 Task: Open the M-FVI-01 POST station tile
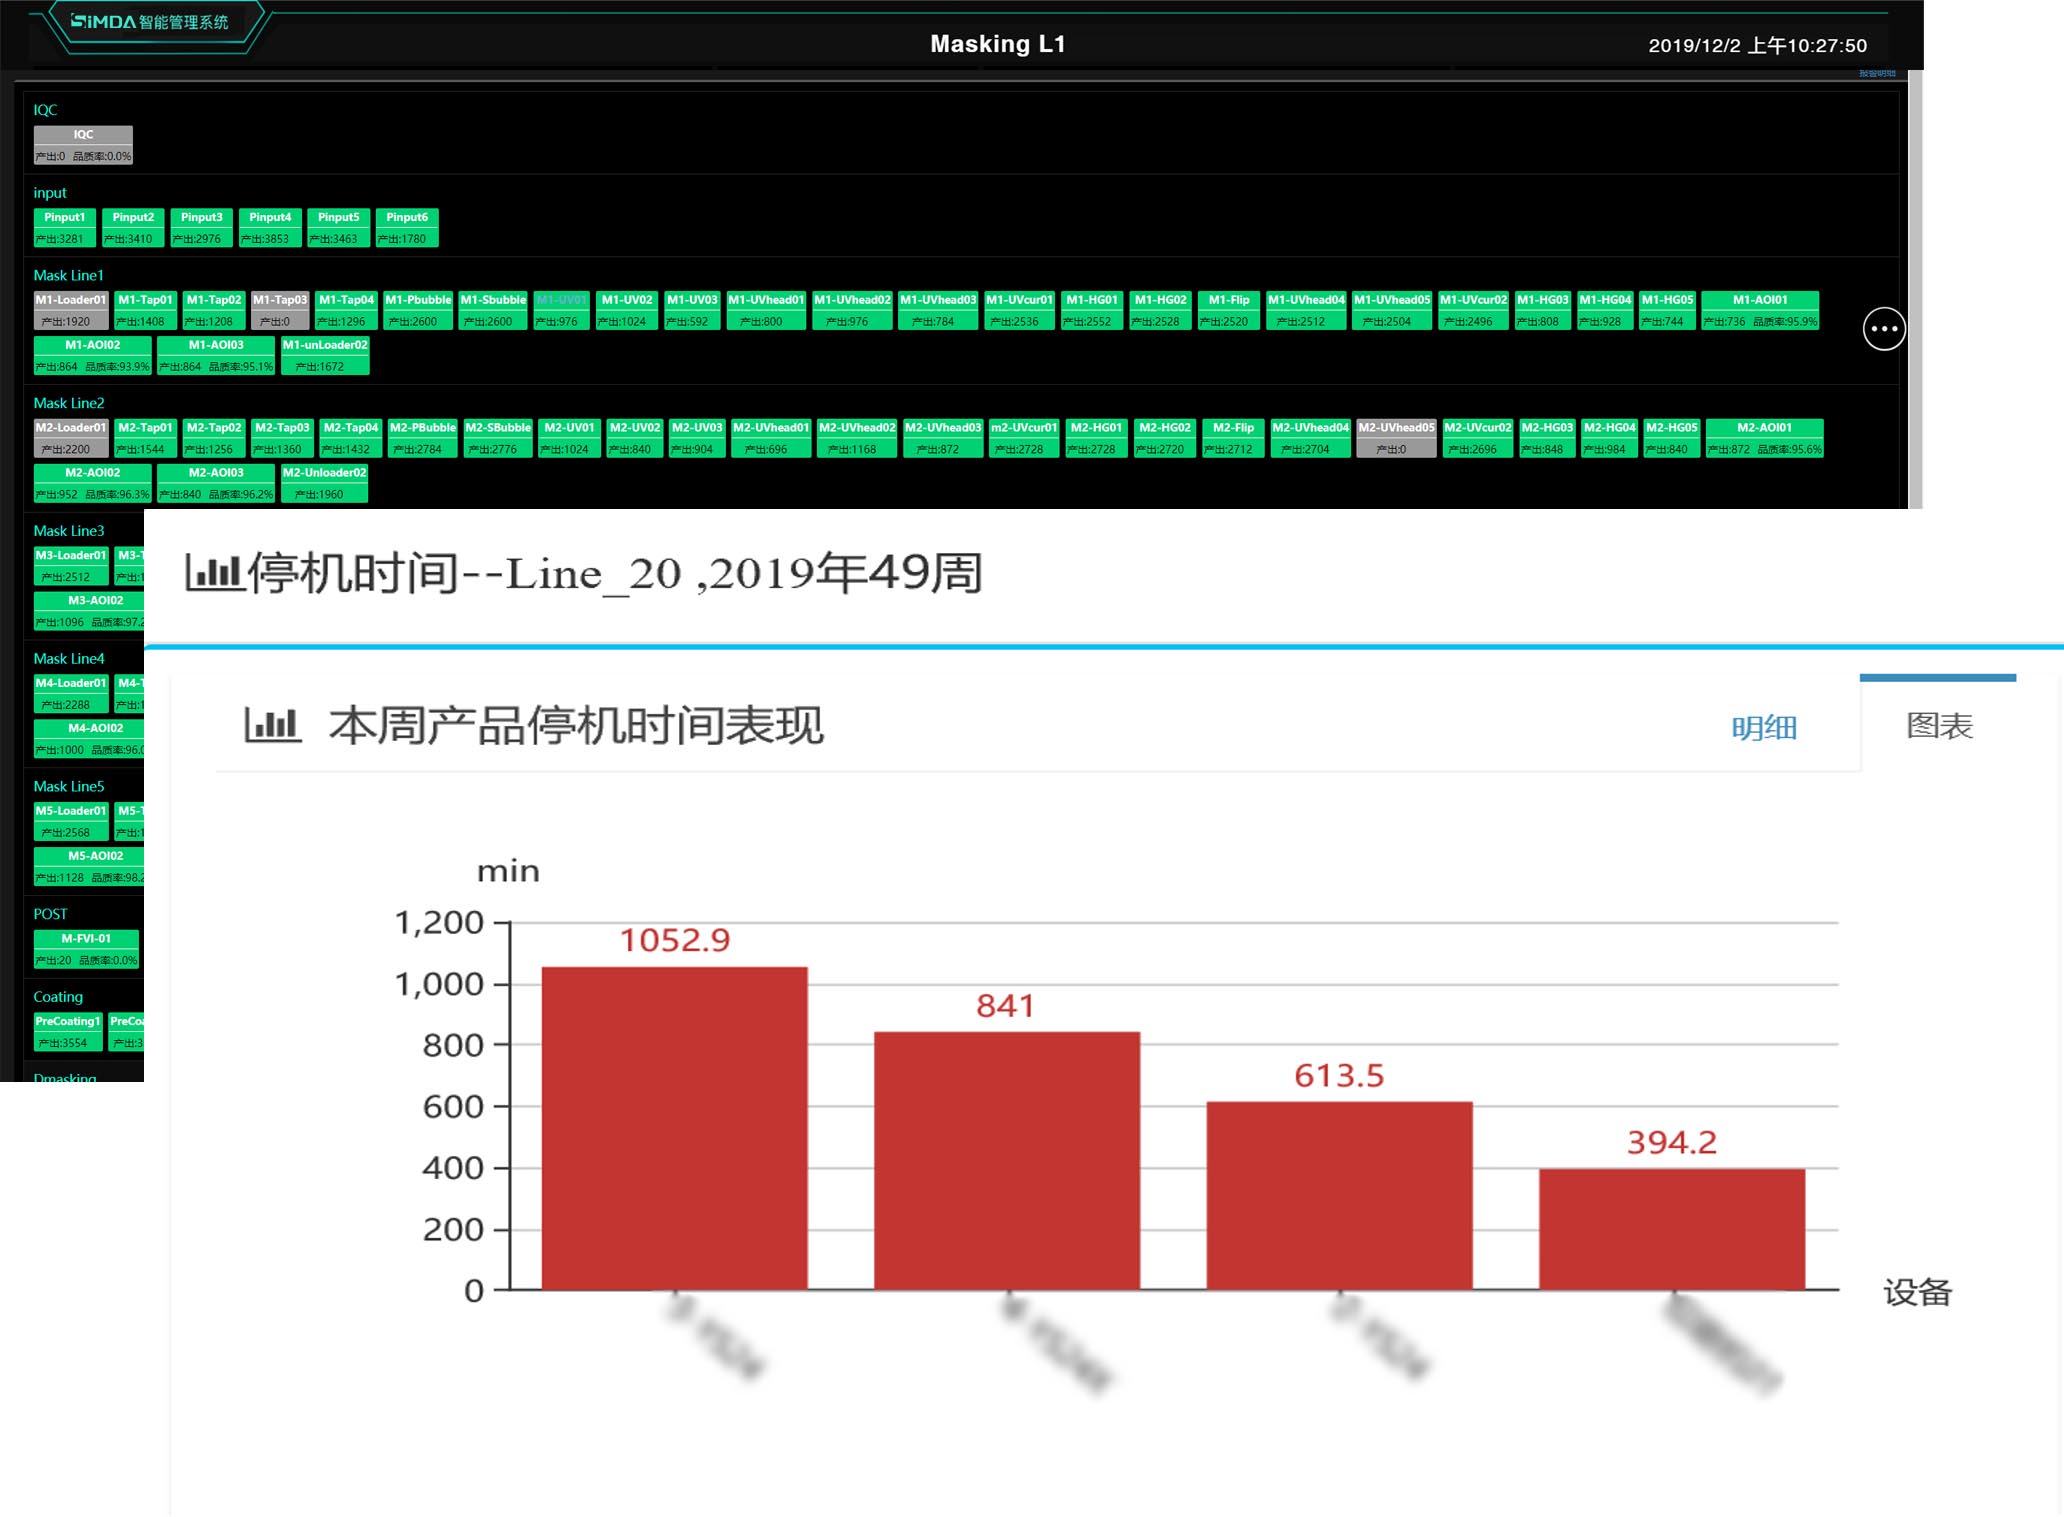(86, 949)
